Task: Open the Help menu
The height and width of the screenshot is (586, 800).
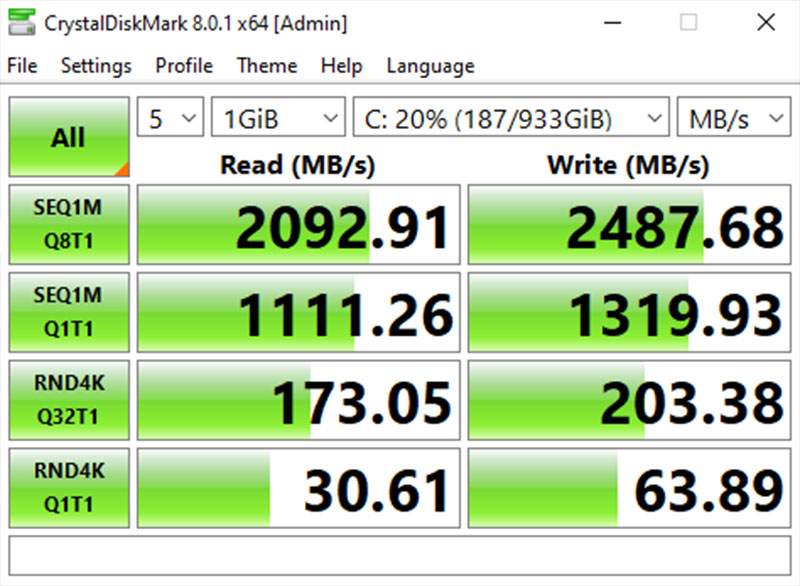Action: pyautogui.click(x=341, y=66)
